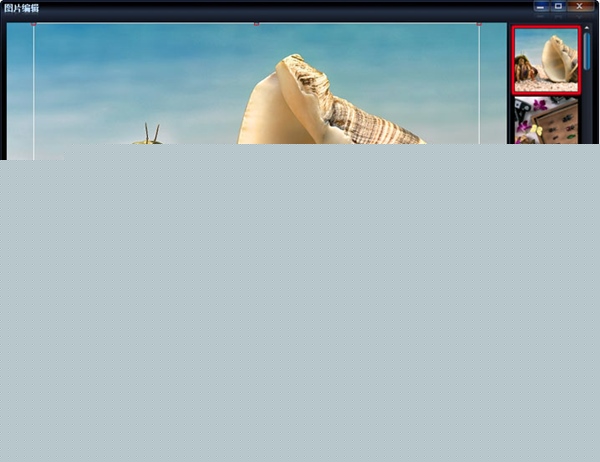Select the seashell thumbnail with red border

[x=546, y=60]
